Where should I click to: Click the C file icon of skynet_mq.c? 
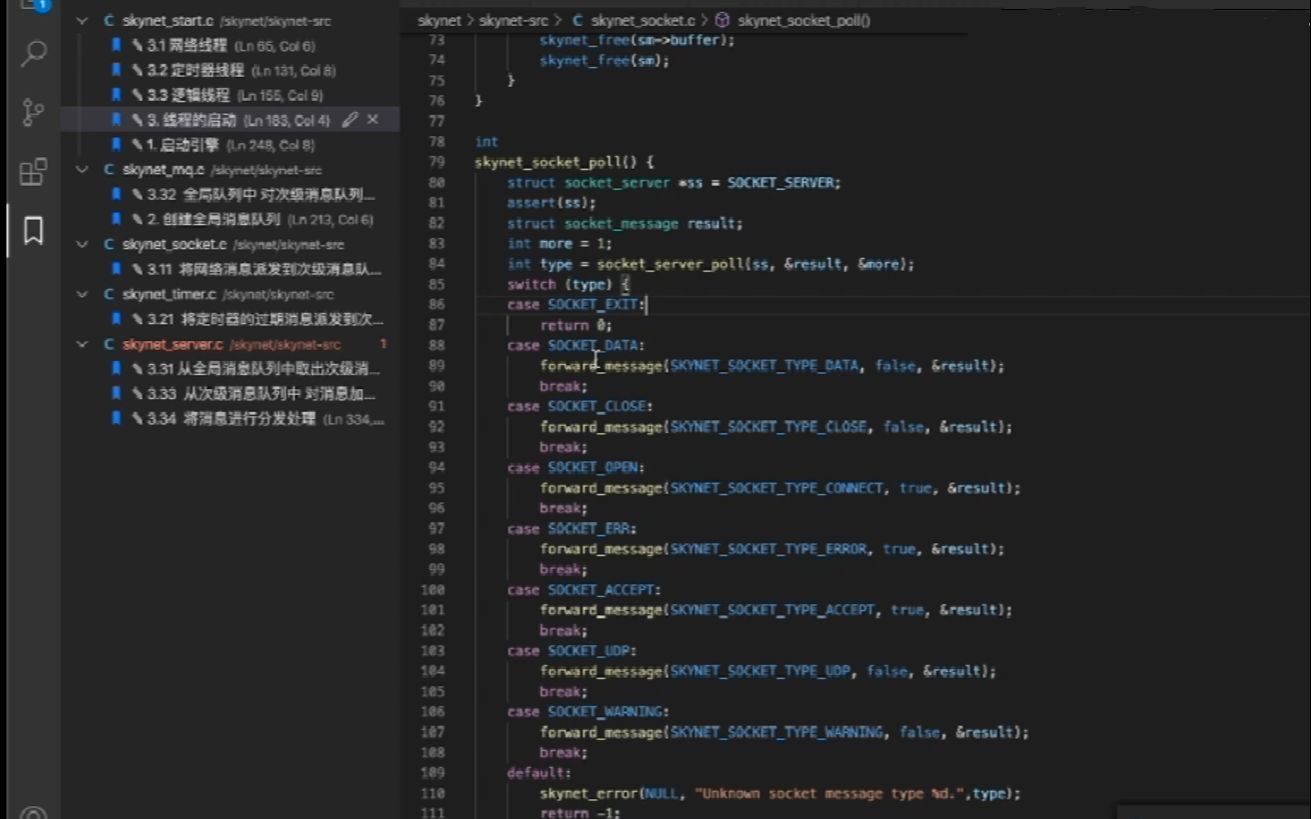click(109, 170)
